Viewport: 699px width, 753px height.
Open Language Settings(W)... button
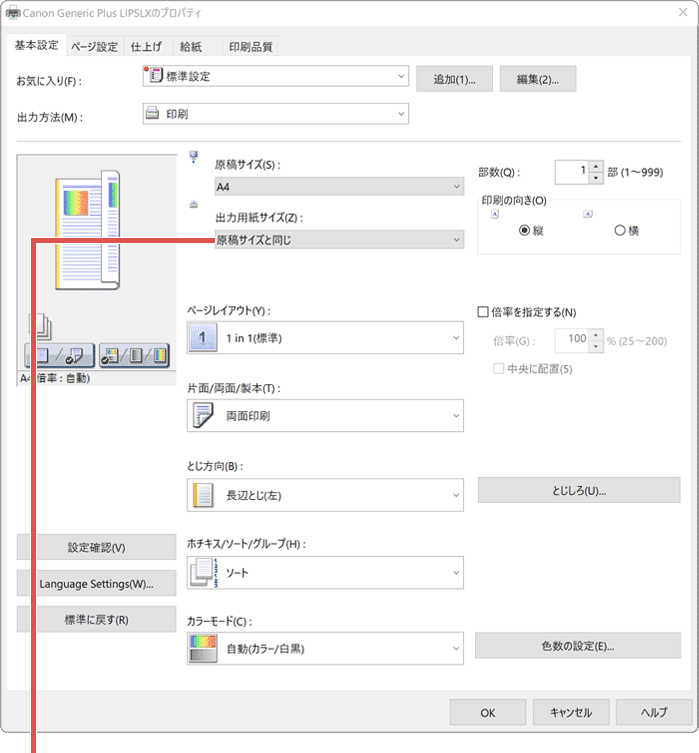tap(96, 583)
